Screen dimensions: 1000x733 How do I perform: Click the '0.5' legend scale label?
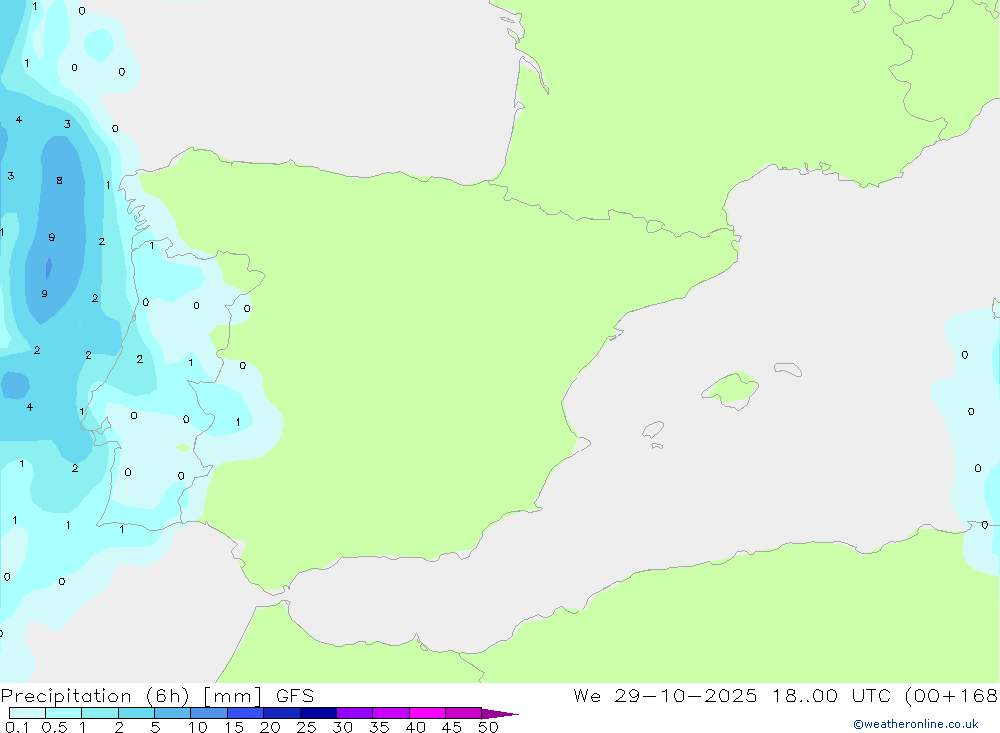(54, 727)
